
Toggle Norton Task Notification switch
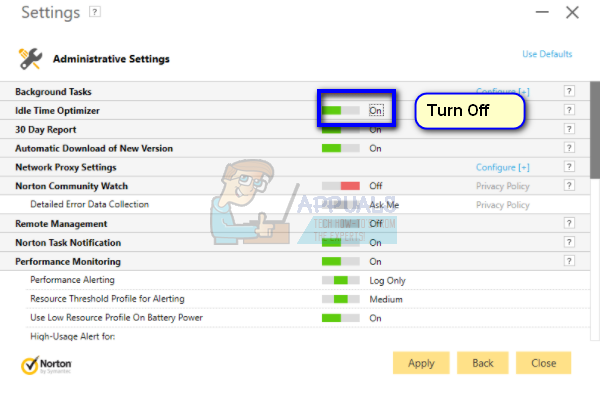[341, 243]
